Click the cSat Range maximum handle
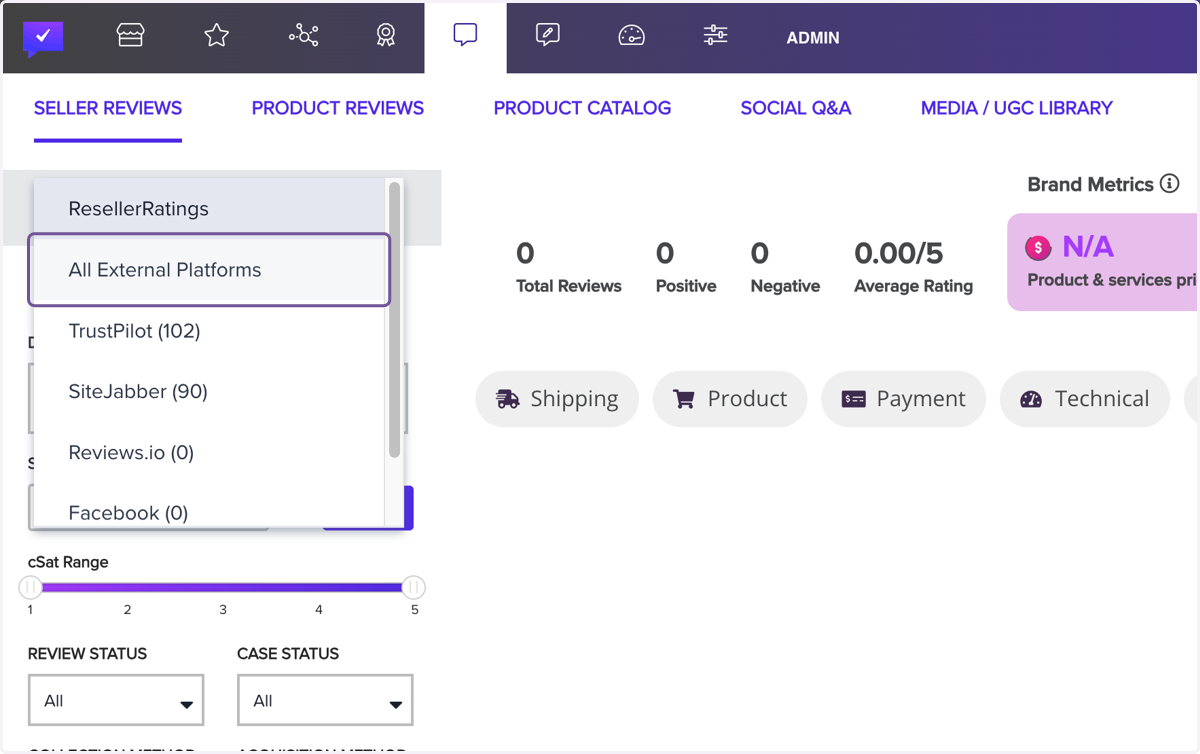The image size is (1200, 754). coord(414,587)
